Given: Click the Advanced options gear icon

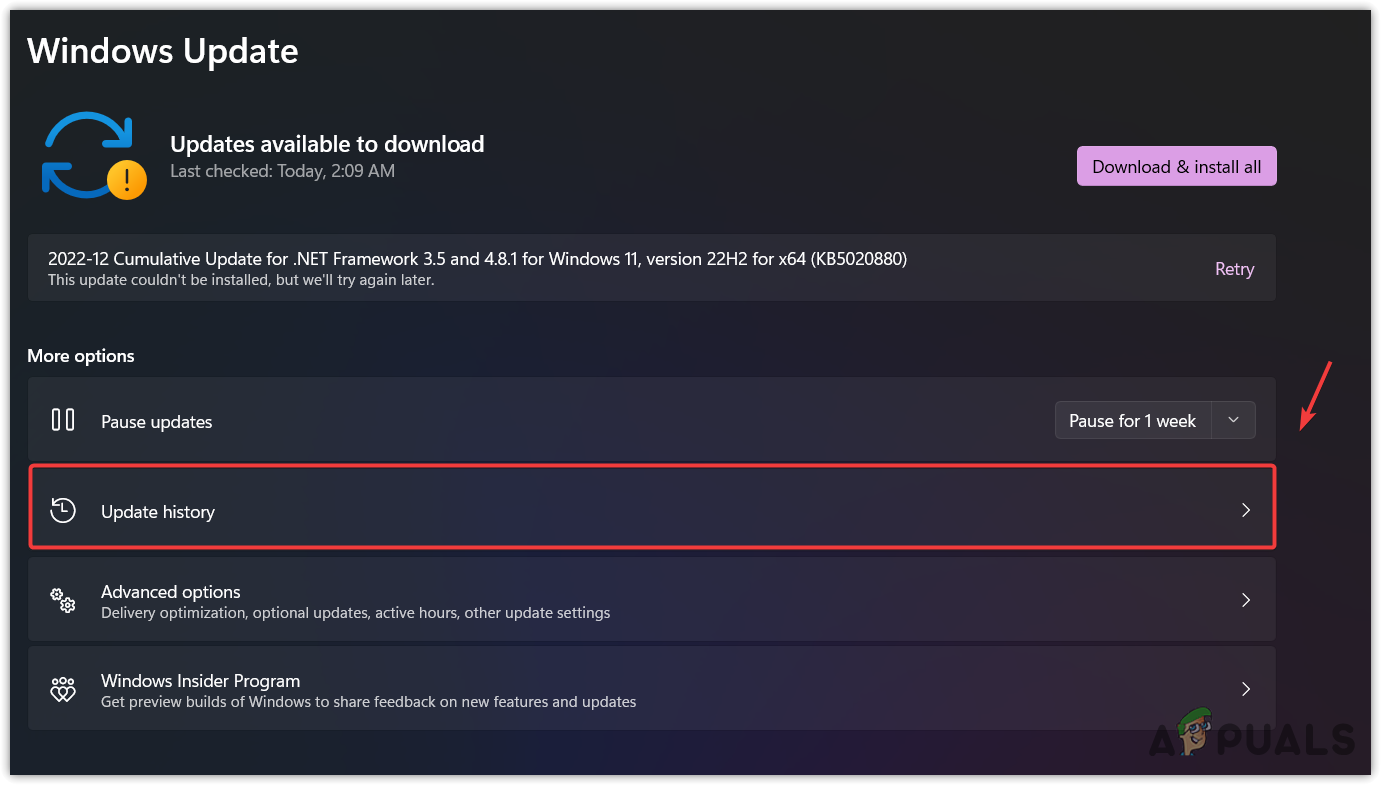Looking at the screenshot, I should (x=62, y=600).
